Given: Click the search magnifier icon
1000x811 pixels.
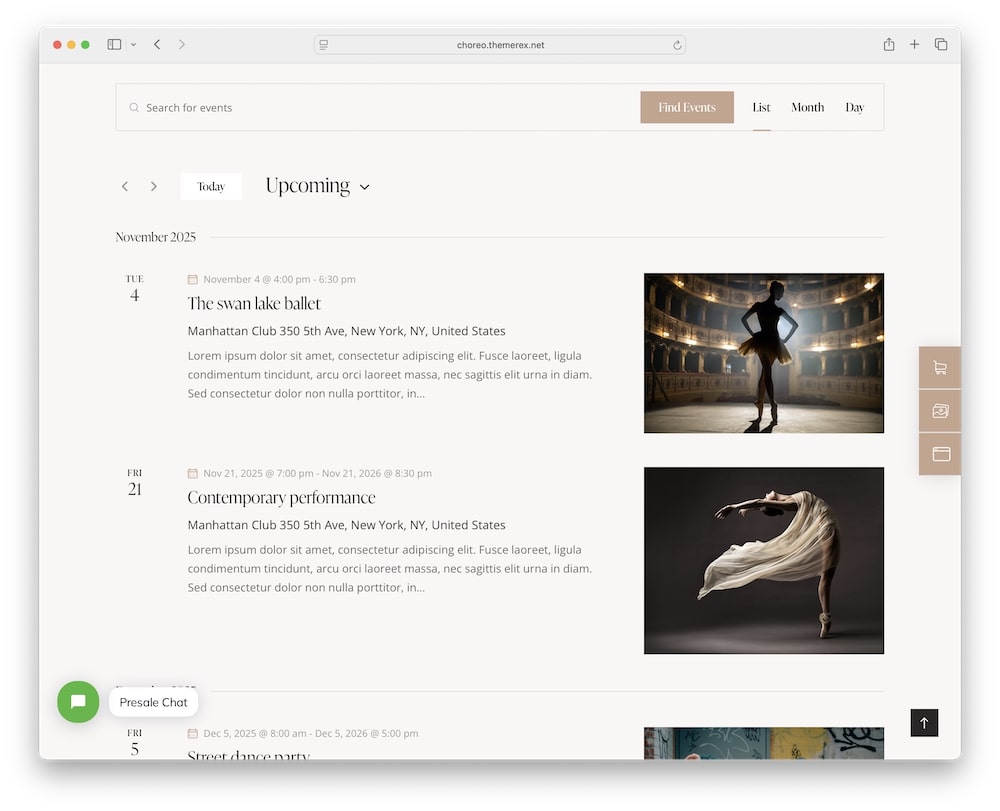Looking at the screenshot, I should pos(134,108).
